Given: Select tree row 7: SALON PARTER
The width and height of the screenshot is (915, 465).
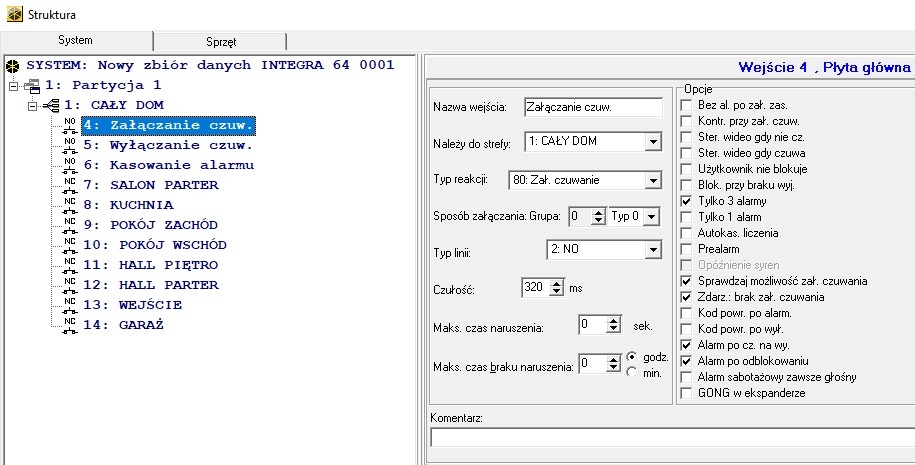Looking at the screenshot, I should point(151,186).
